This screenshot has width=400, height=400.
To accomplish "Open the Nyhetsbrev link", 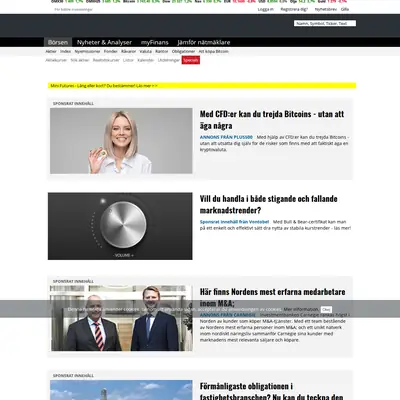I will pyautogui.click(x=326, y=9).
